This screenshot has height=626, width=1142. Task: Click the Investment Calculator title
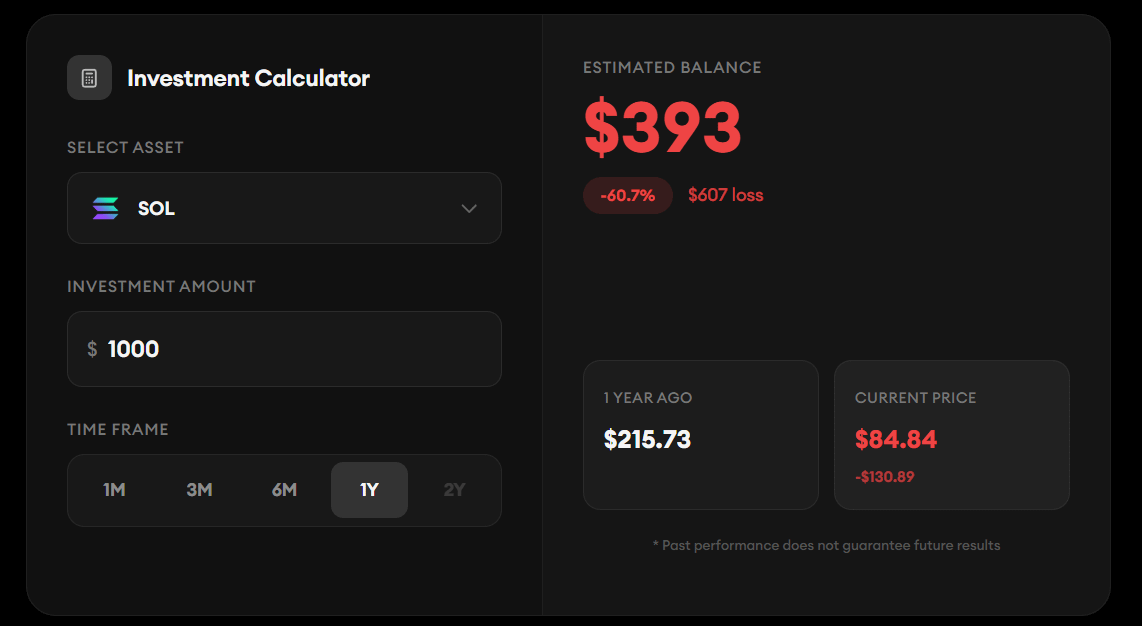(x=248, y=78)
